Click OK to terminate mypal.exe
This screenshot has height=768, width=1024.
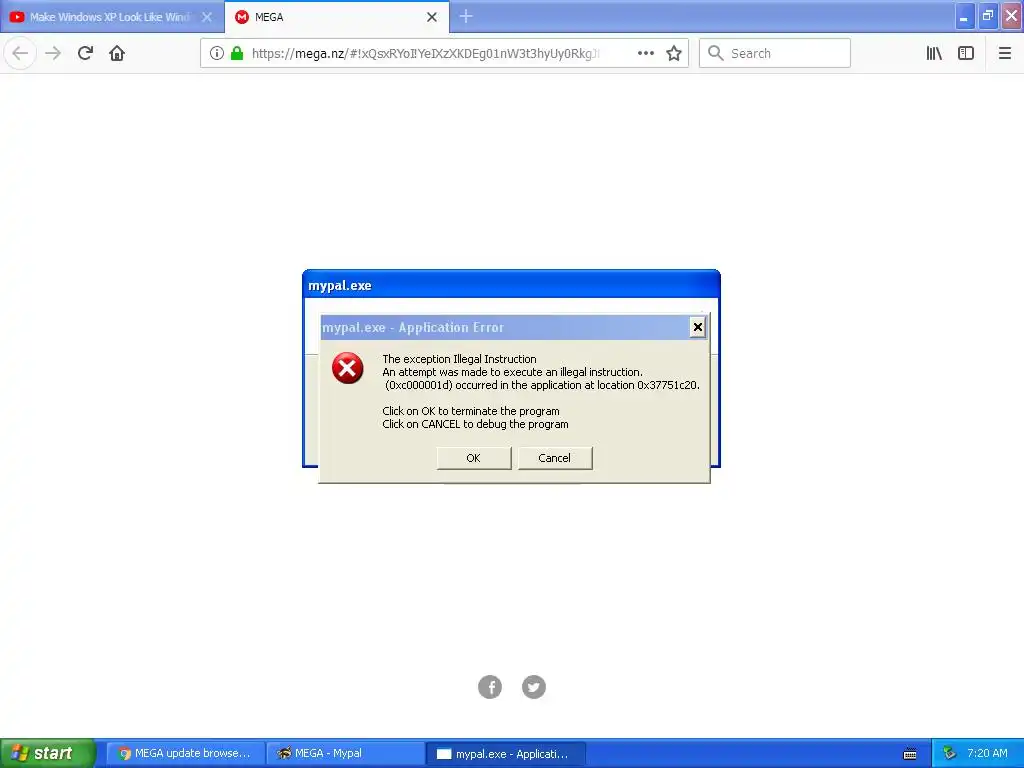[x=473, y=458]
